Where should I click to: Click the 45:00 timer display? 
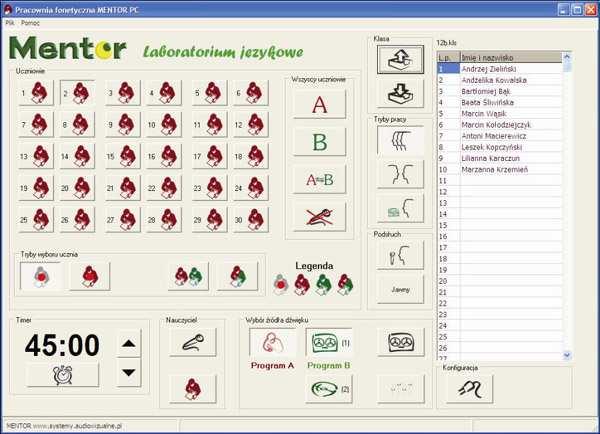(x=62, y=346)
